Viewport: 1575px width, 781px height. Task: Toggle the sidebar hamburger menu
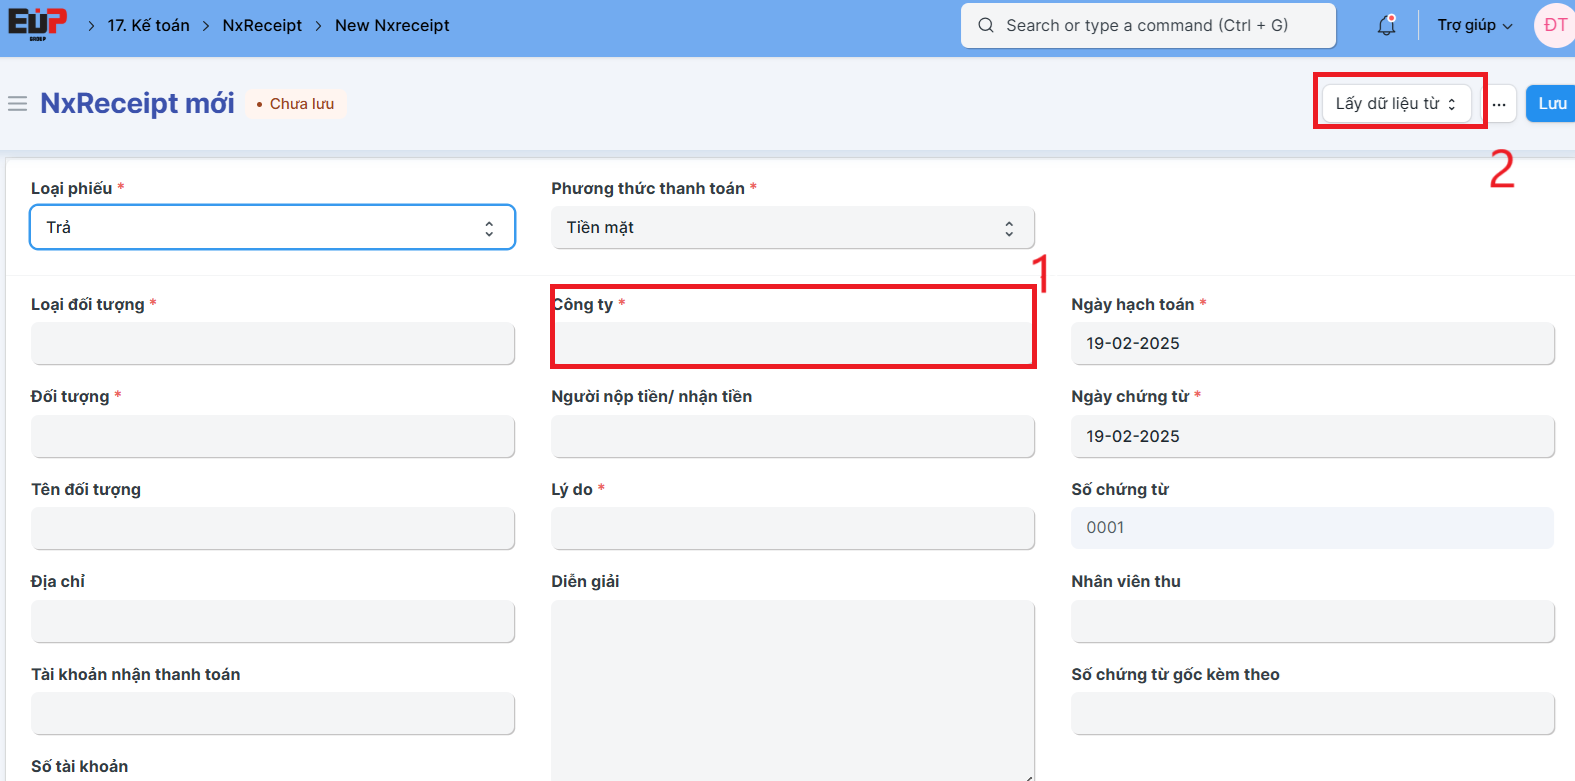[17, 104]
